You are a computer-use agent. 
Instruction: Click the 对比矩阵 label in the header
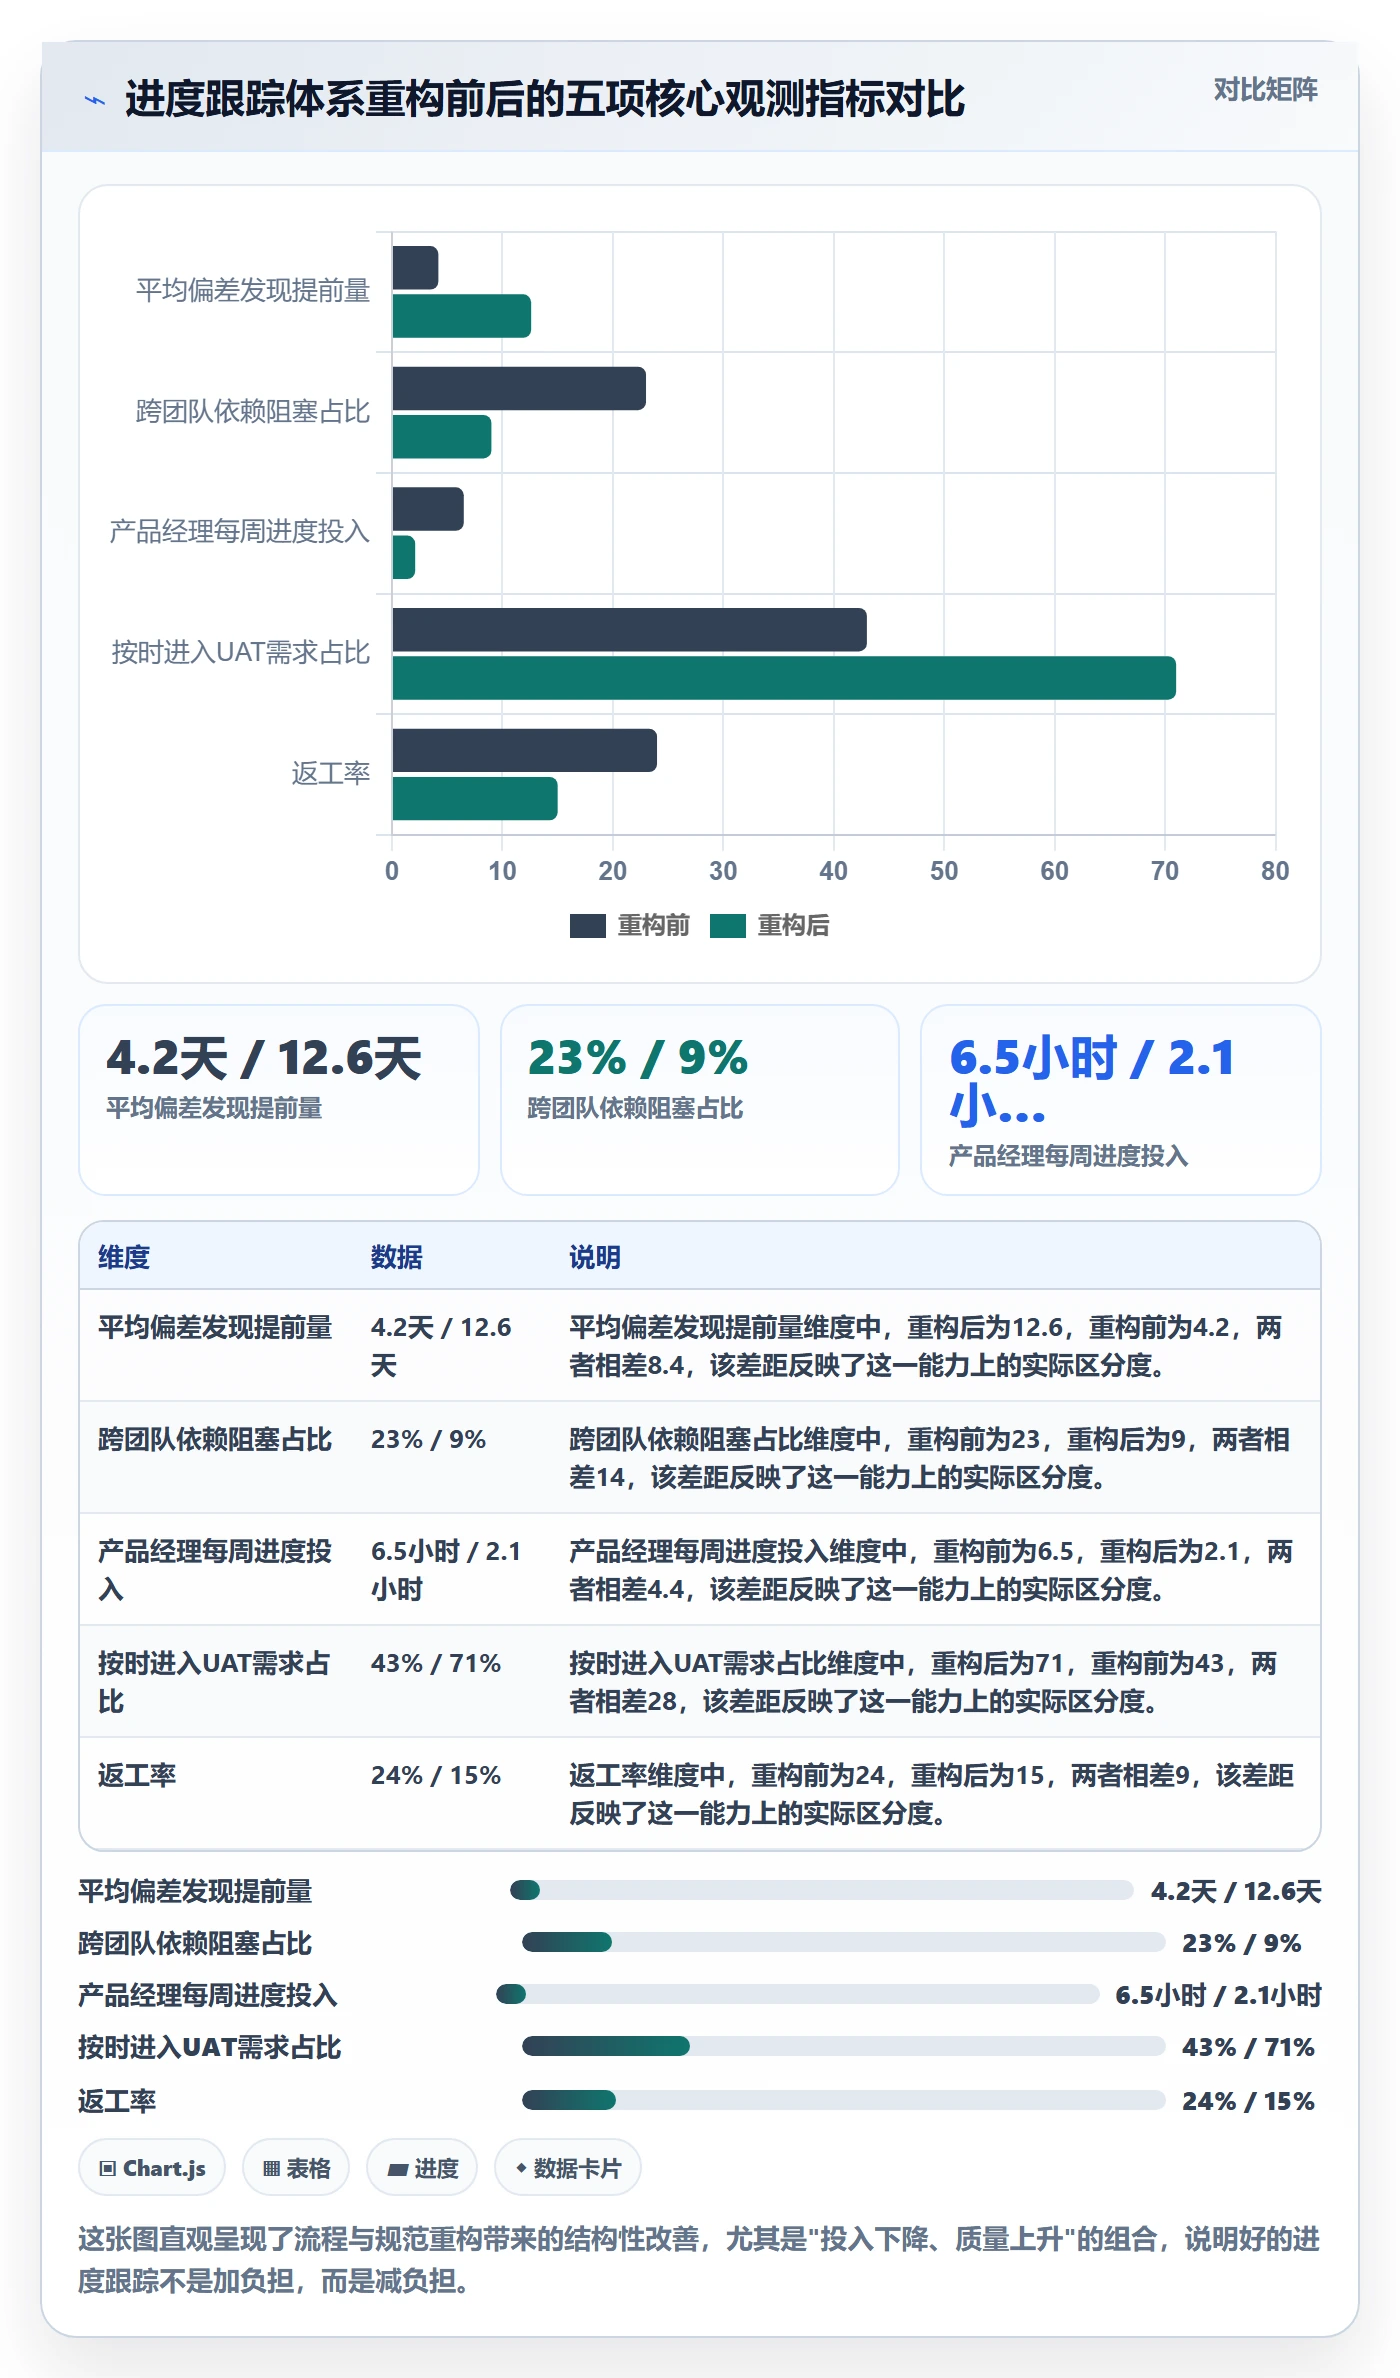pos(1265,90)
